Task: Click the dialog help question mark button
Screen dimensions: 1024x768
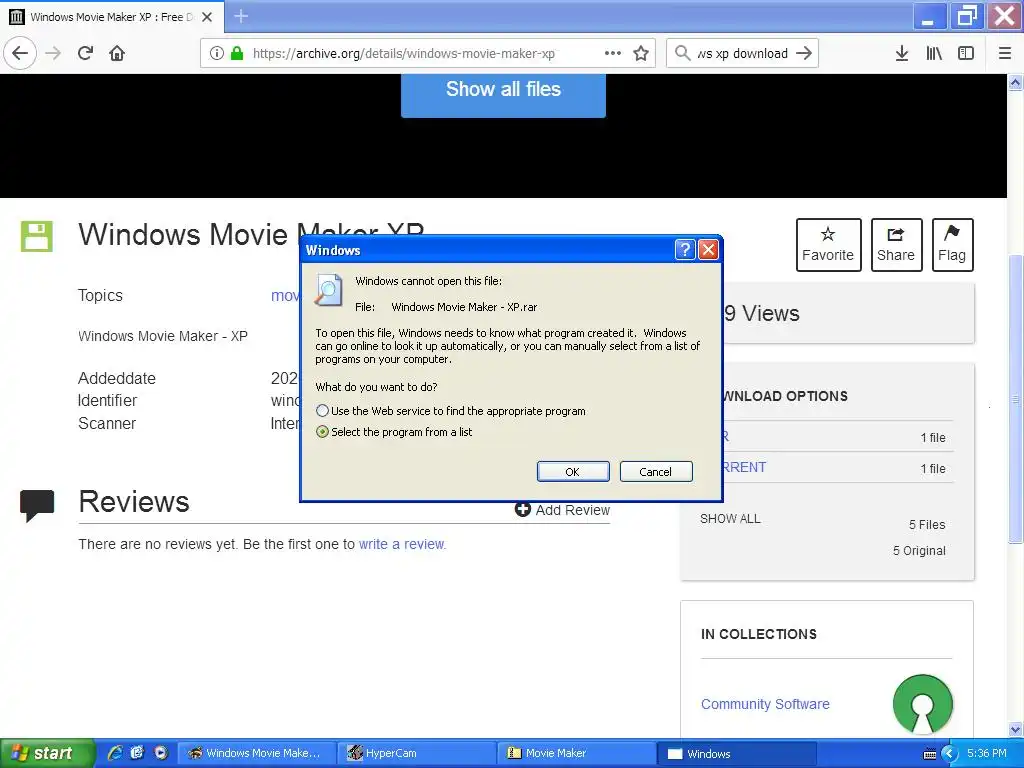Action: point(684,249)
